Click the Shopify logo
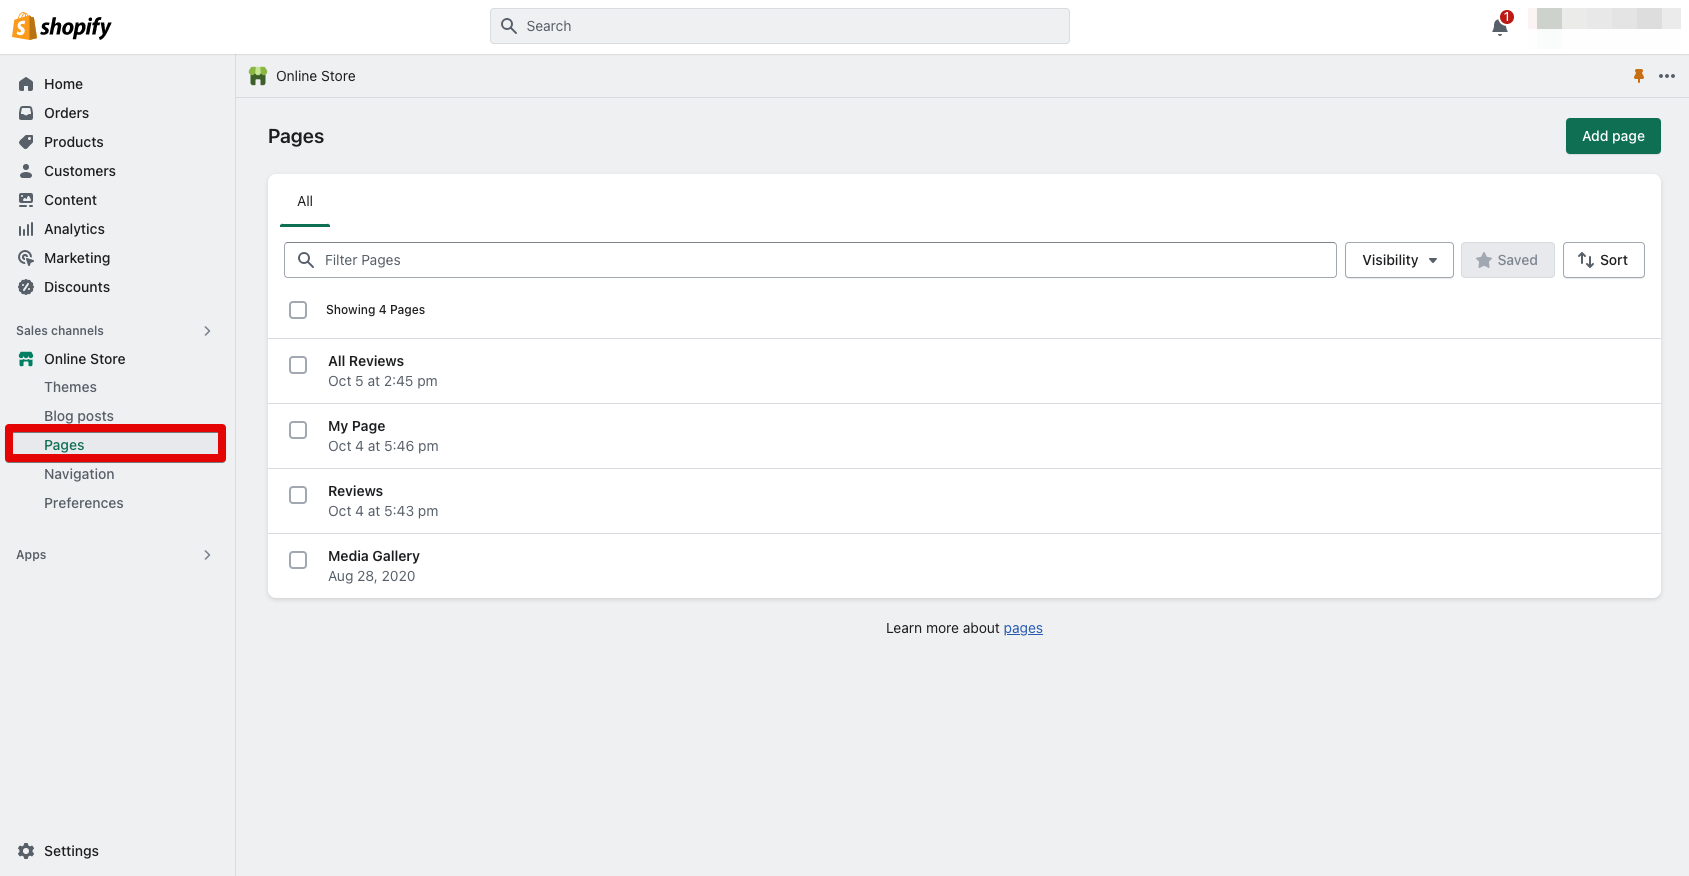Screen dimensions: 1689x876 [62, 27]
